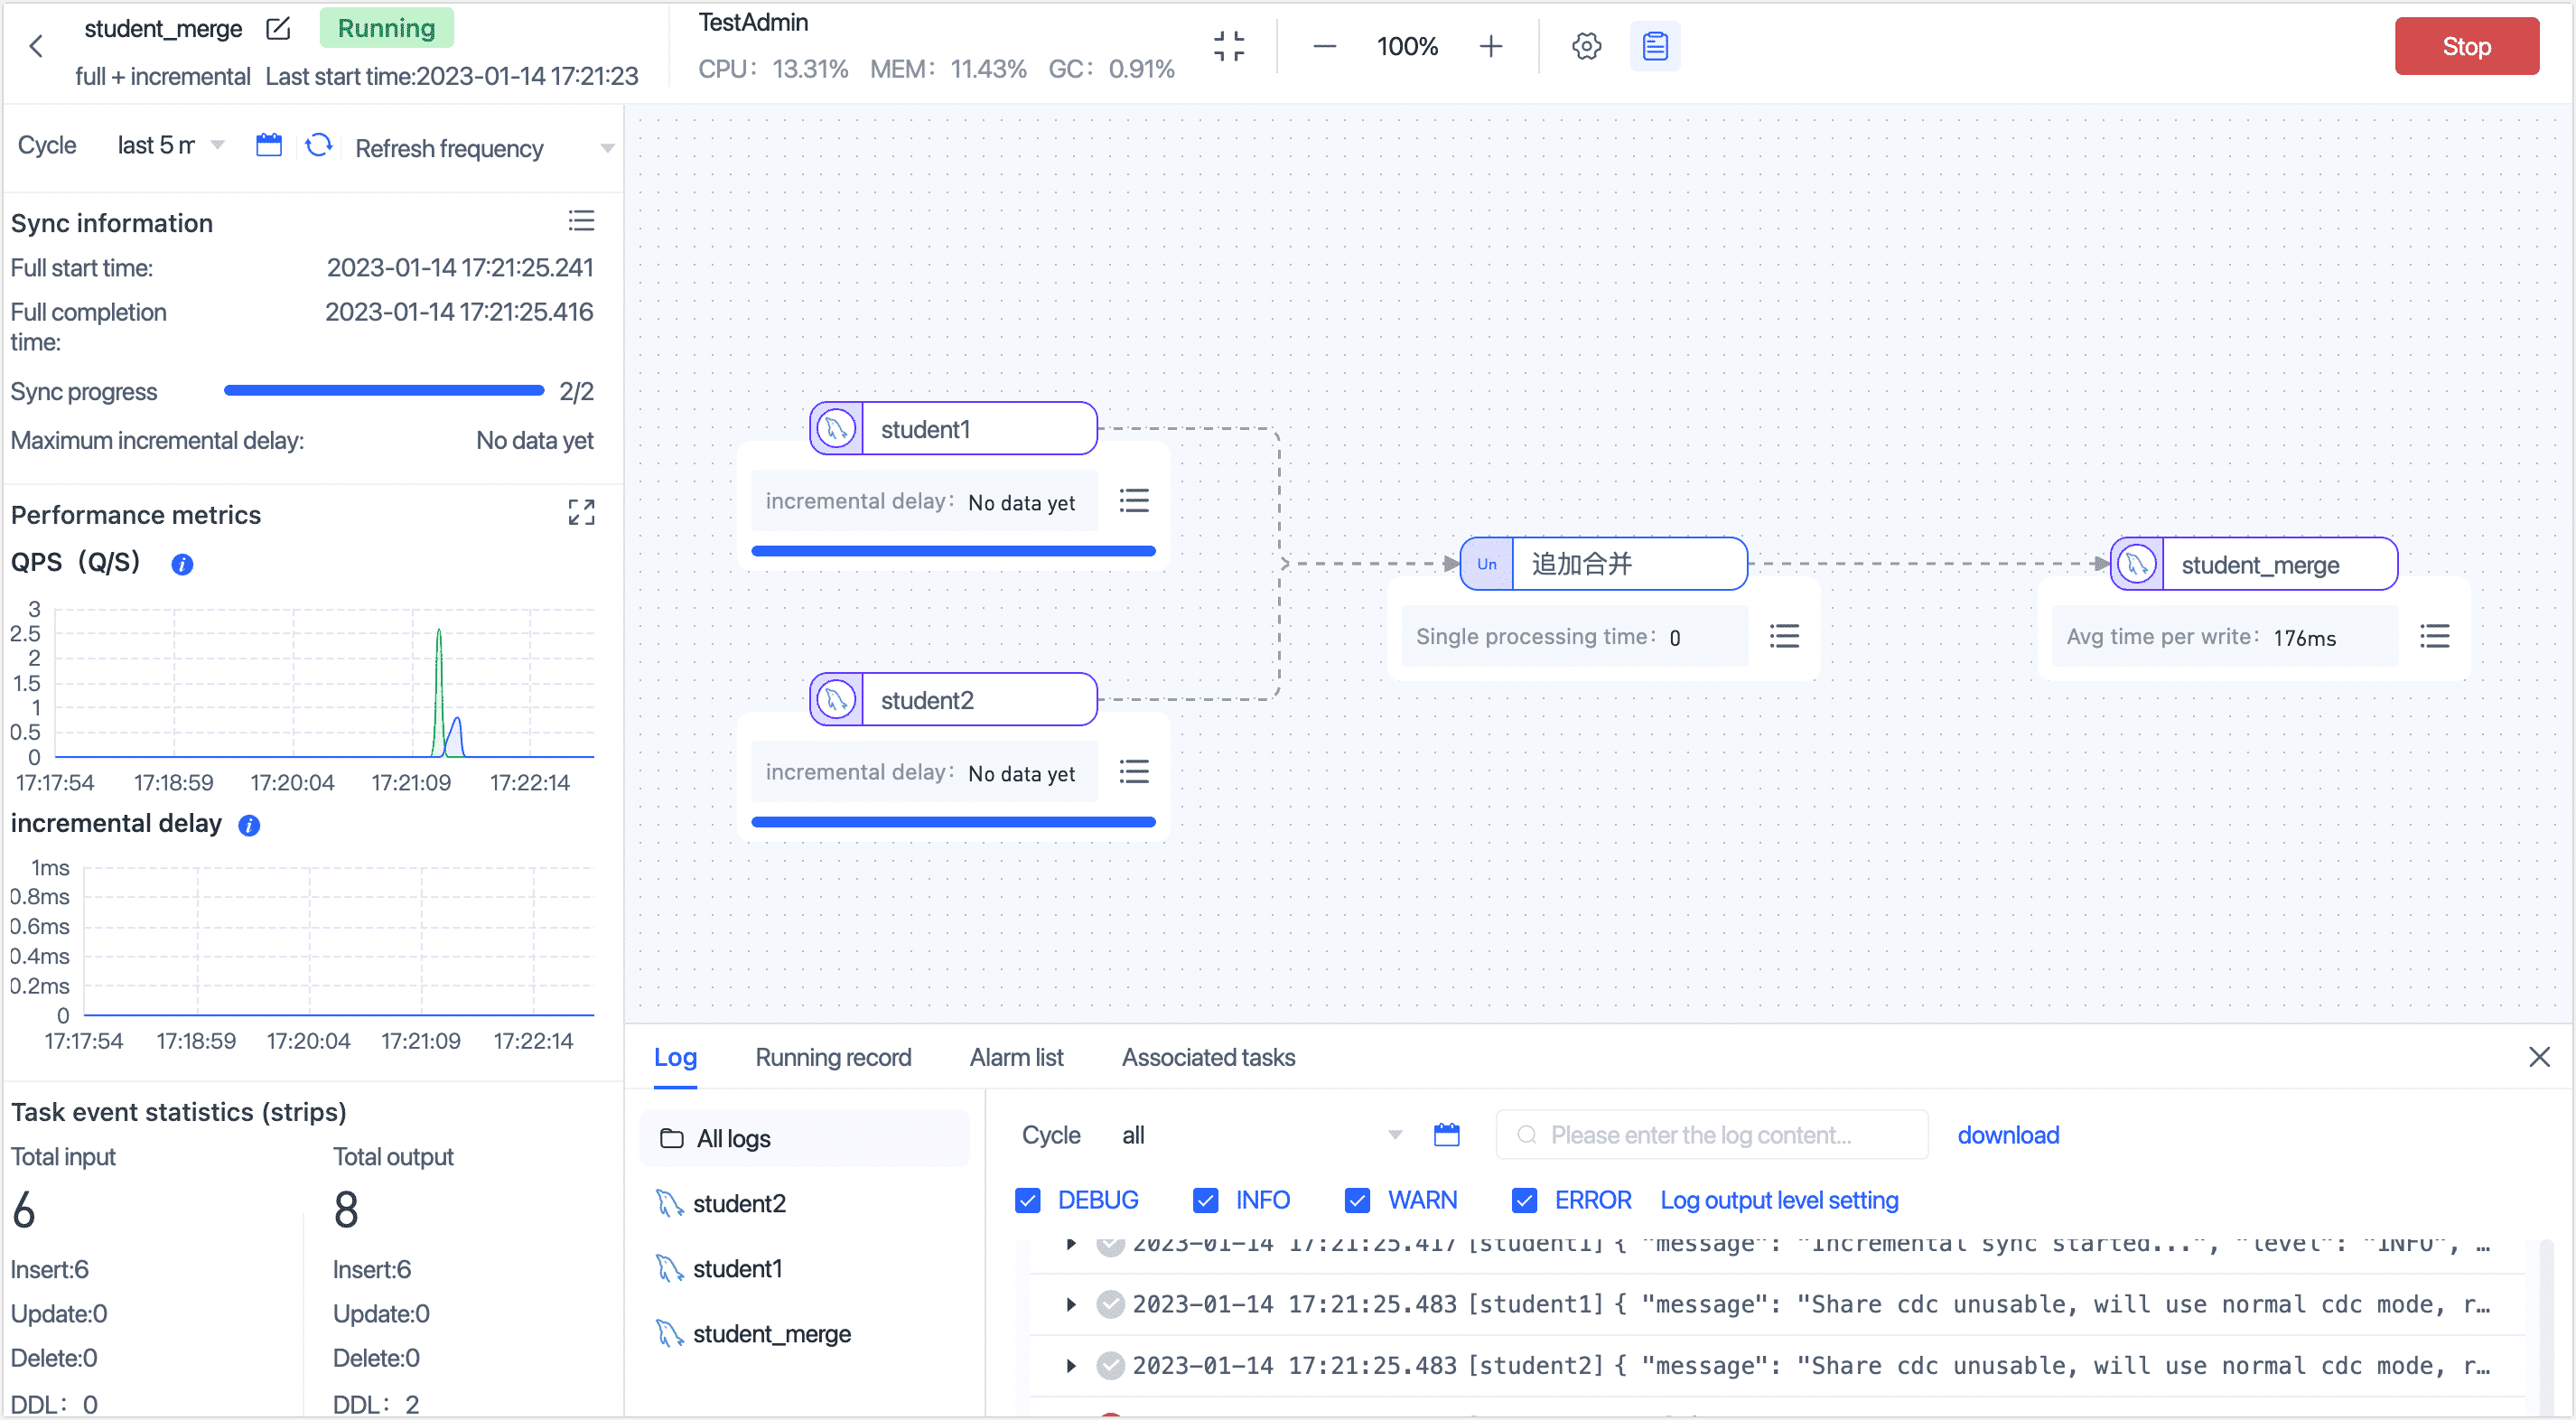
Task: Expand the first student1 Share cdc log entry
Action: pyautogui.click(x=1070, y=1304)
